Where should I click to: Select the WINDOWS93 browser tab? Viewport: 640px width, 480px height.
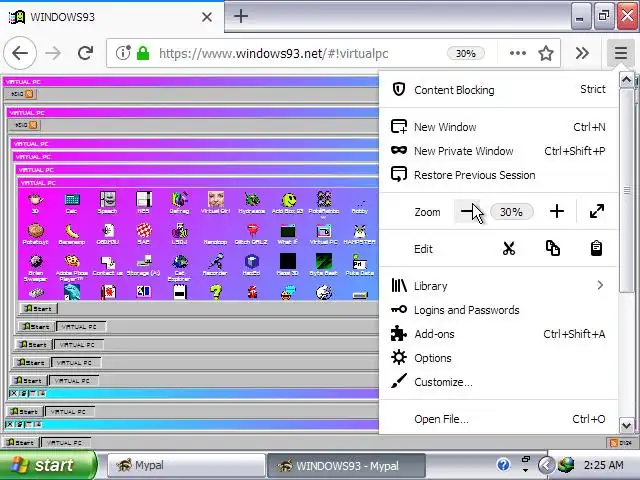tap(112, 17)
